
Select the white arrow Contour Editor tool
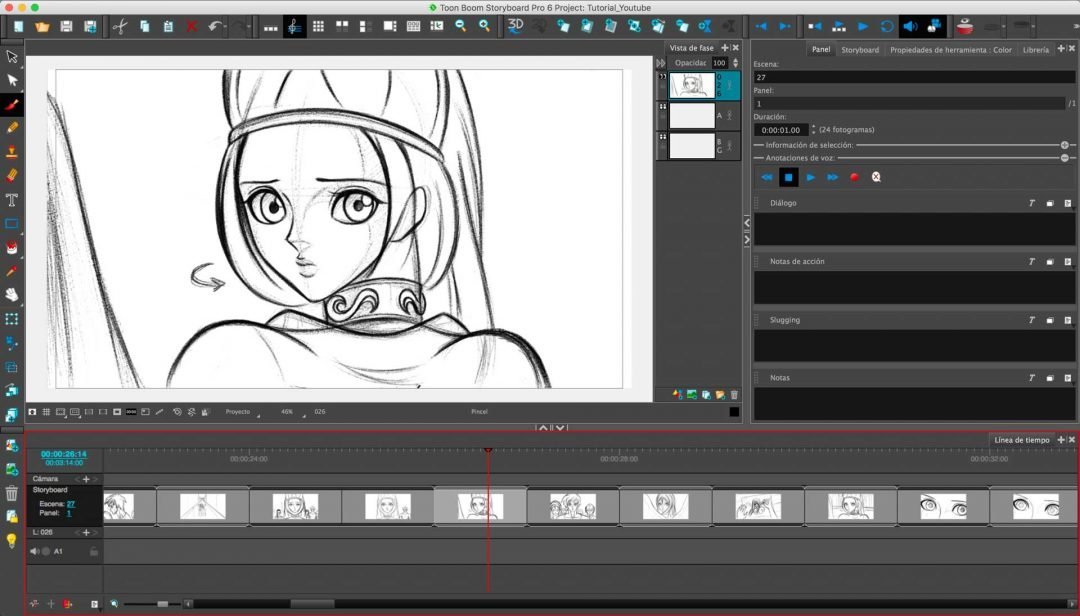coord(12,81)
